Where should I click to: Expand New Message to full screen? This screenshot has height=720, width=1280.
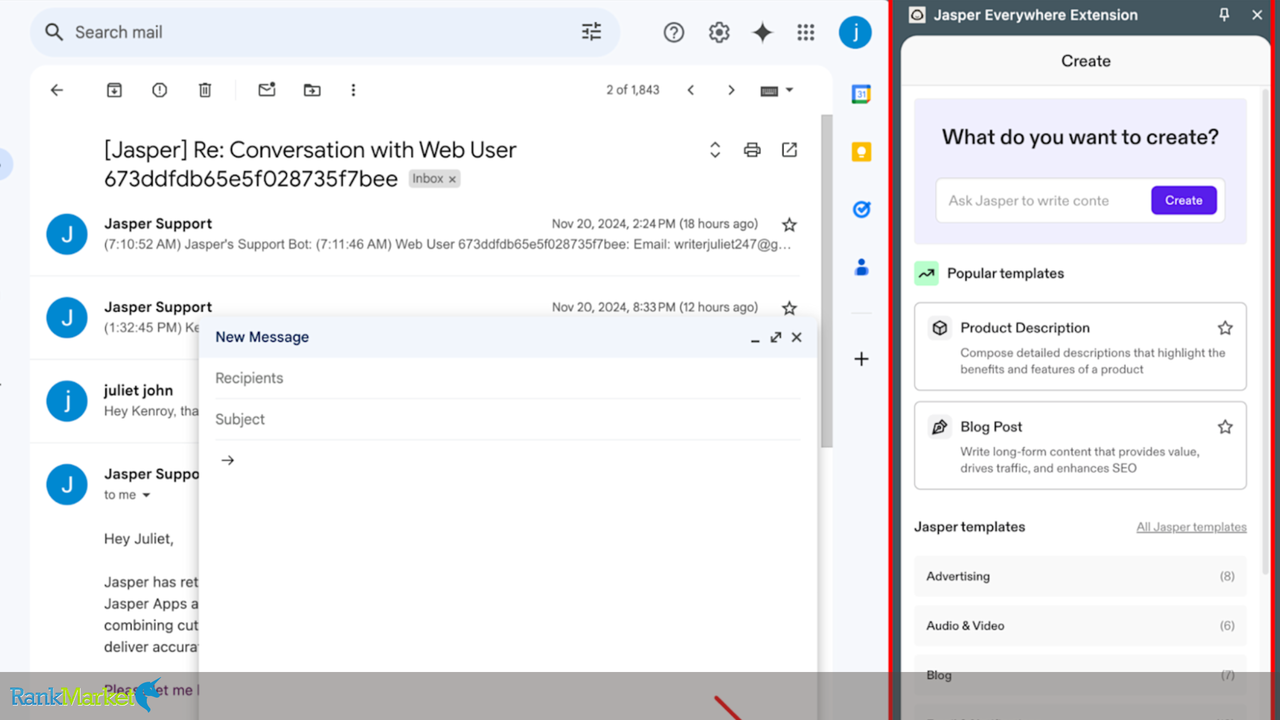point(776,338)
